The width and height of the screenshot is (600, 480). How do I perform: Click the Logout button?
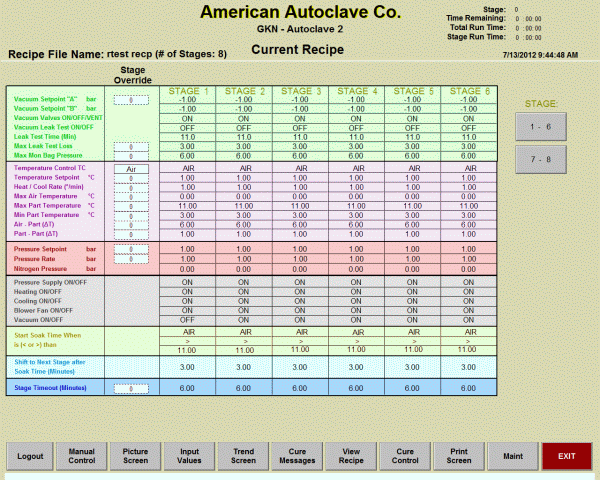30,456
